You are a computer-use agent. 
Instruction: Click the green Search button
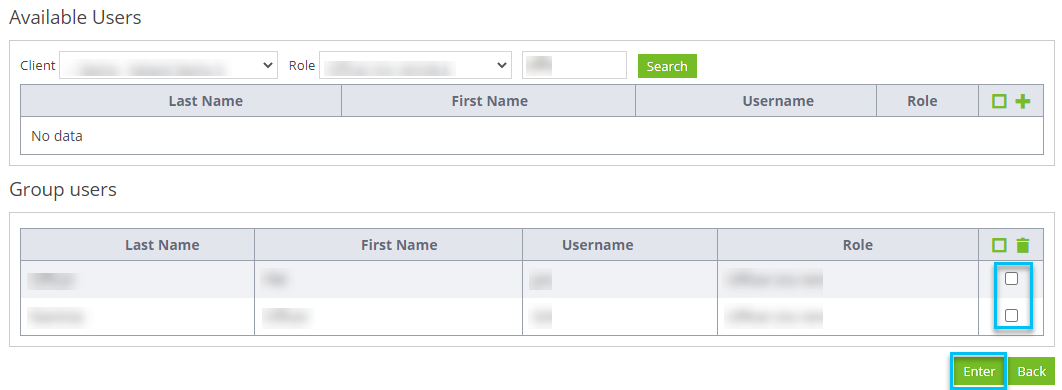point(667,66)
